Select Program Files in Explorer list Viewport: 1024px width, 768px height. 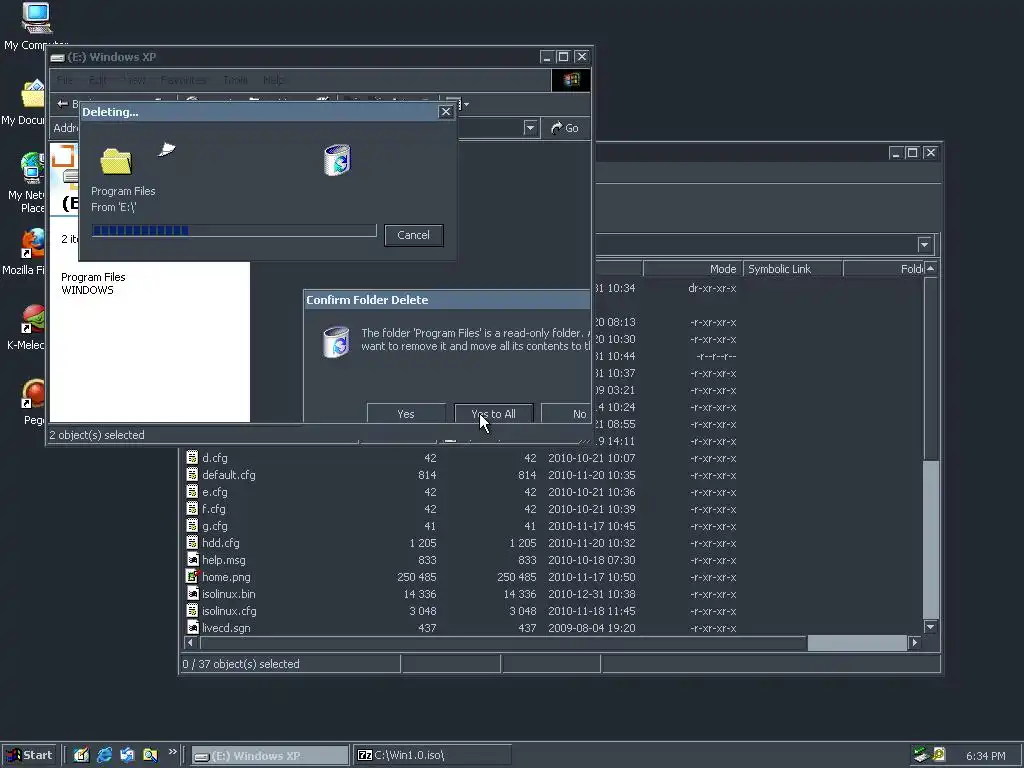(x=93, y=277)
